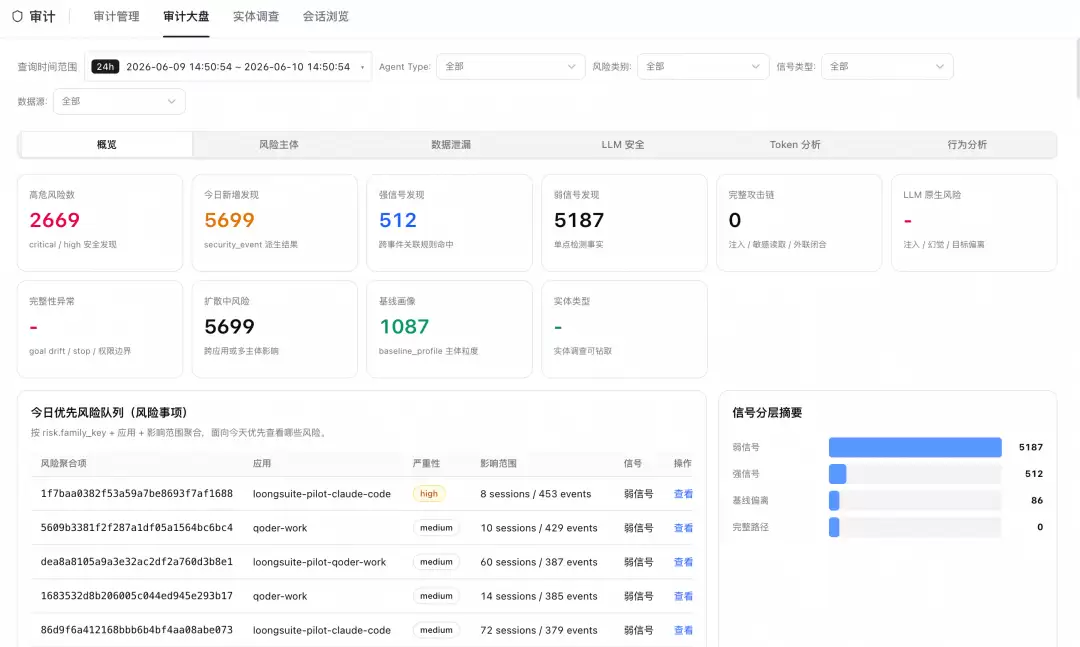This screenshot has width=1080, height=647.
Task: Select the Token 分析 tab
Action: coord(795,145)
